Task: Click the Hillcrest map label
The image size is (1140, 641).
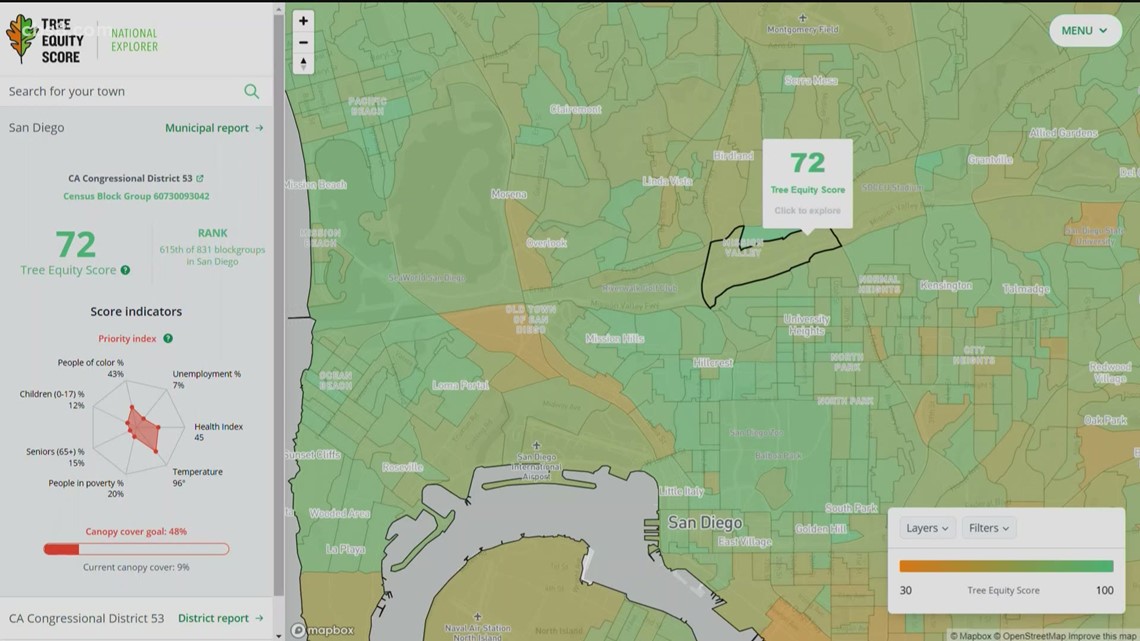Action: click(x=712, y=363)
